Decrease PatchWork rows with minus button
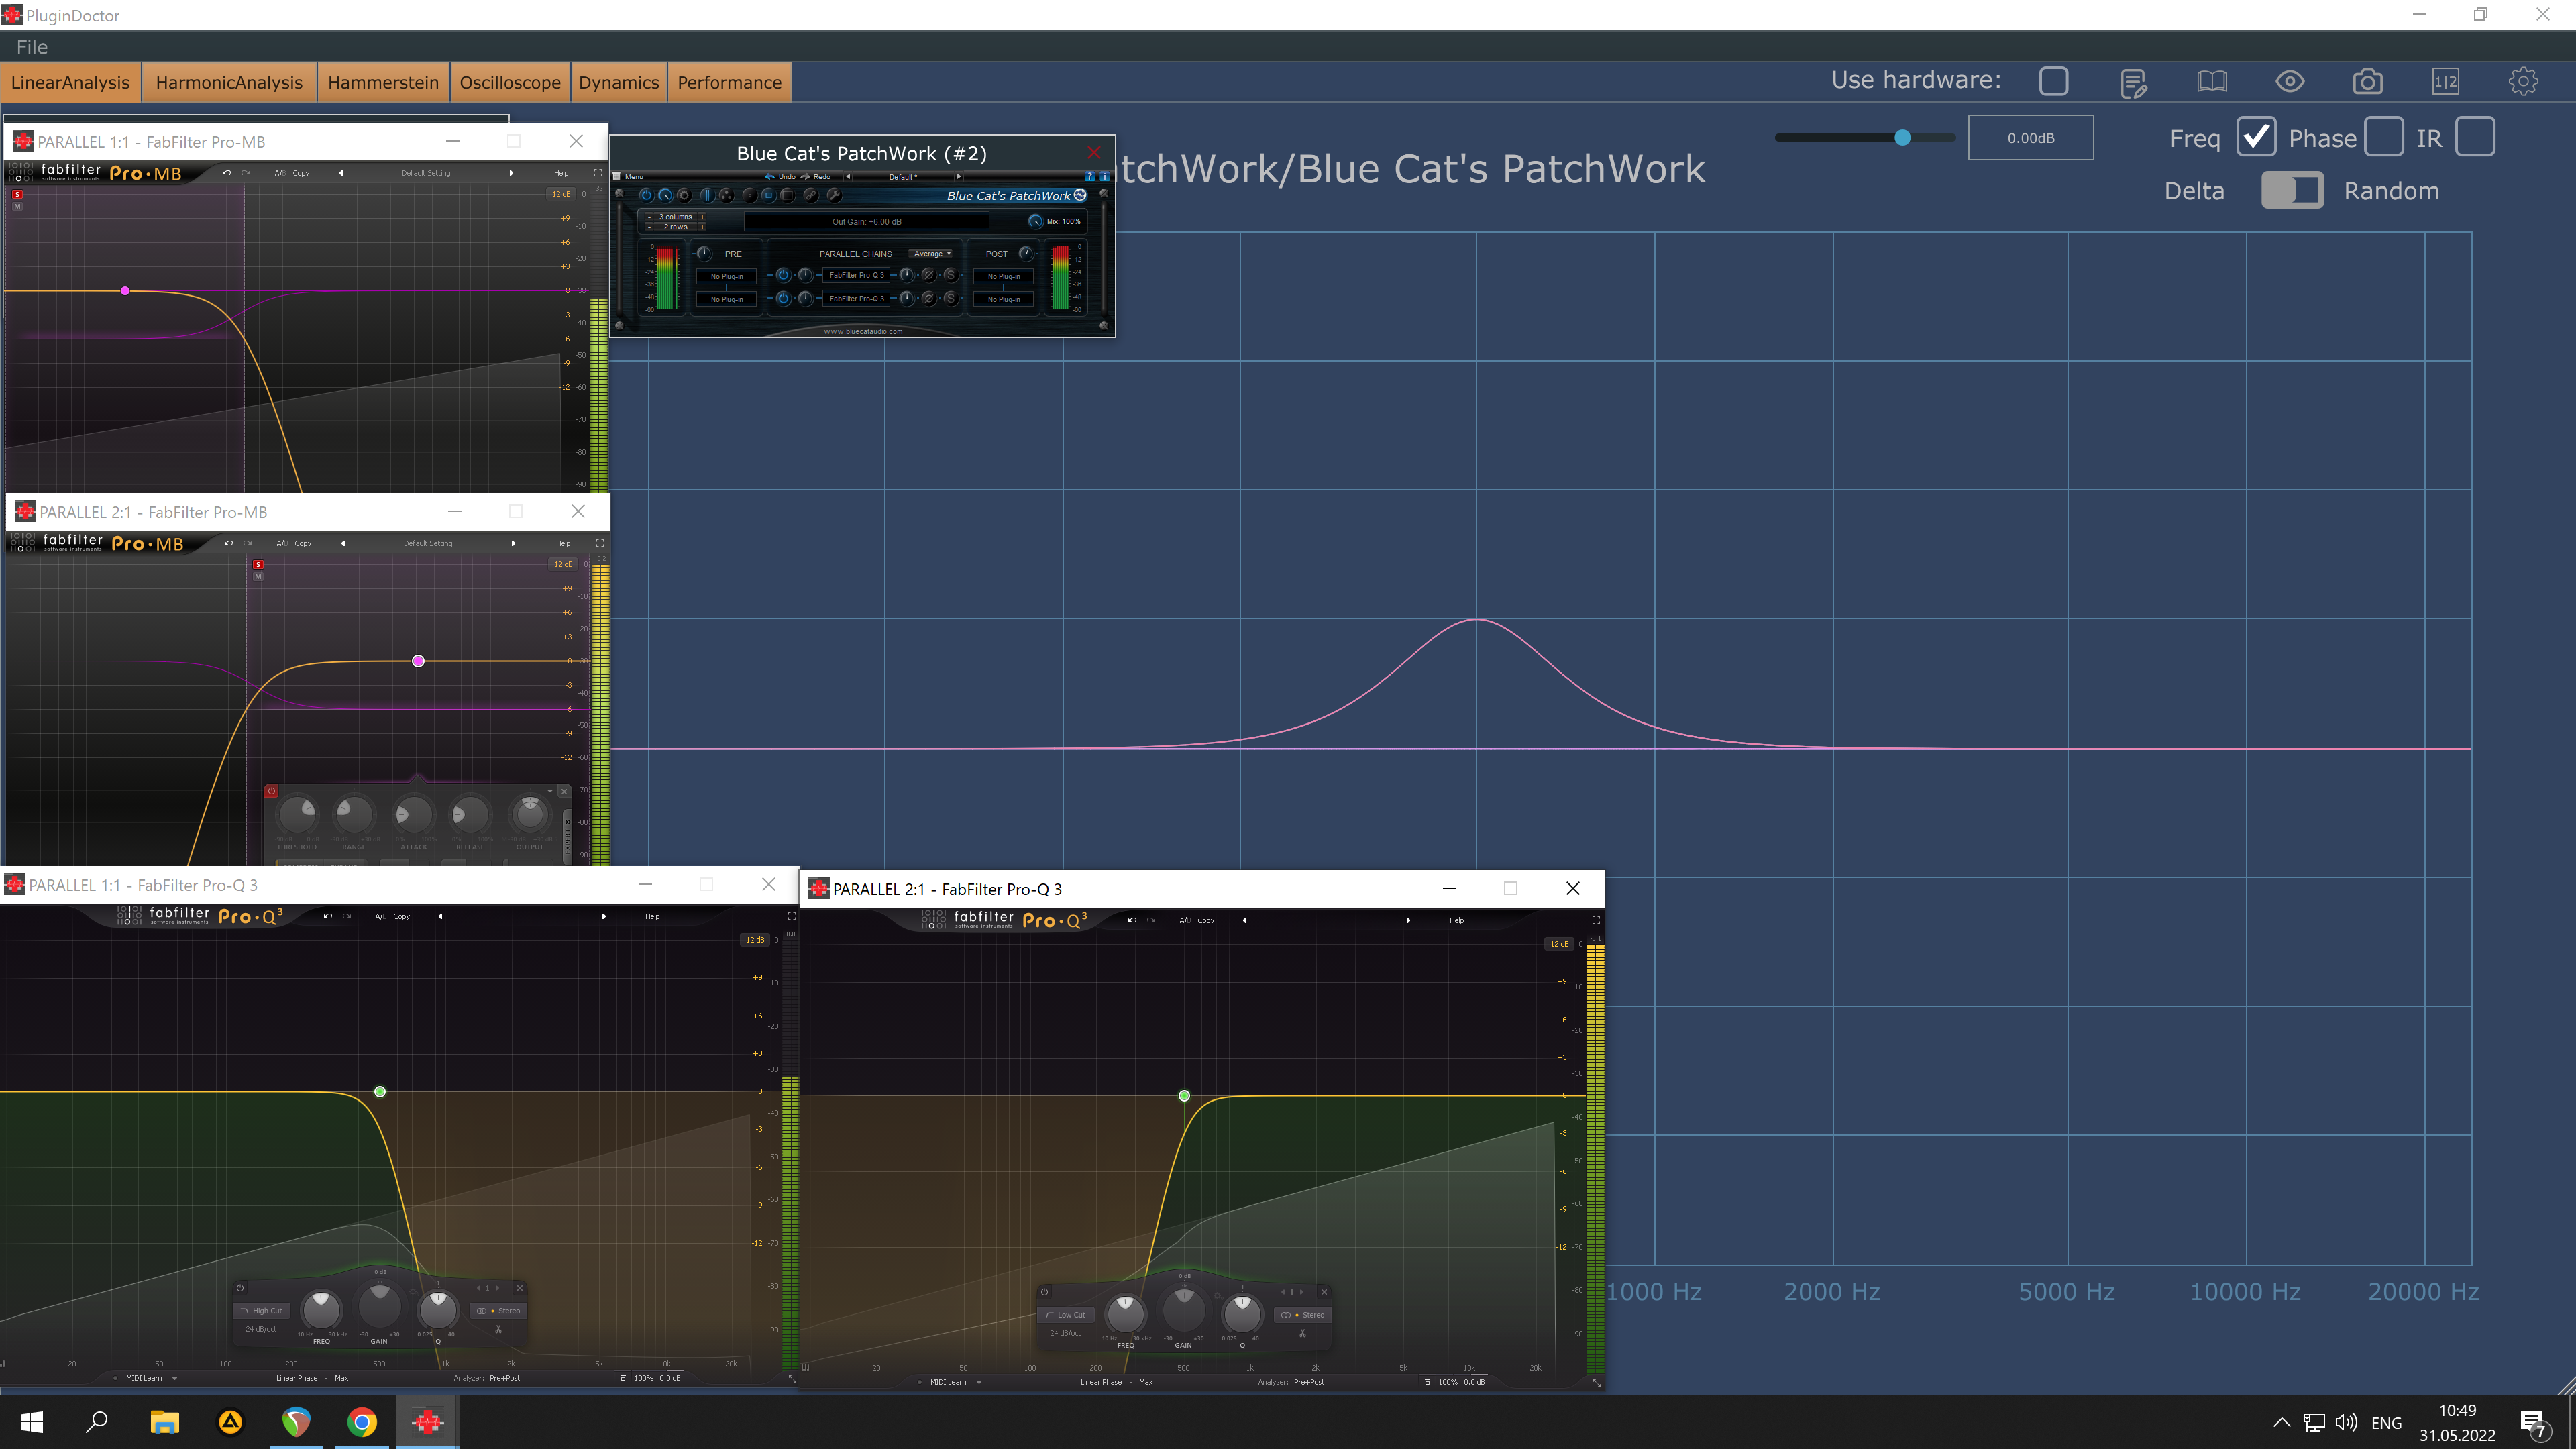The image size is (2576, 1449). pyautogui.click(x=649, y=228)
